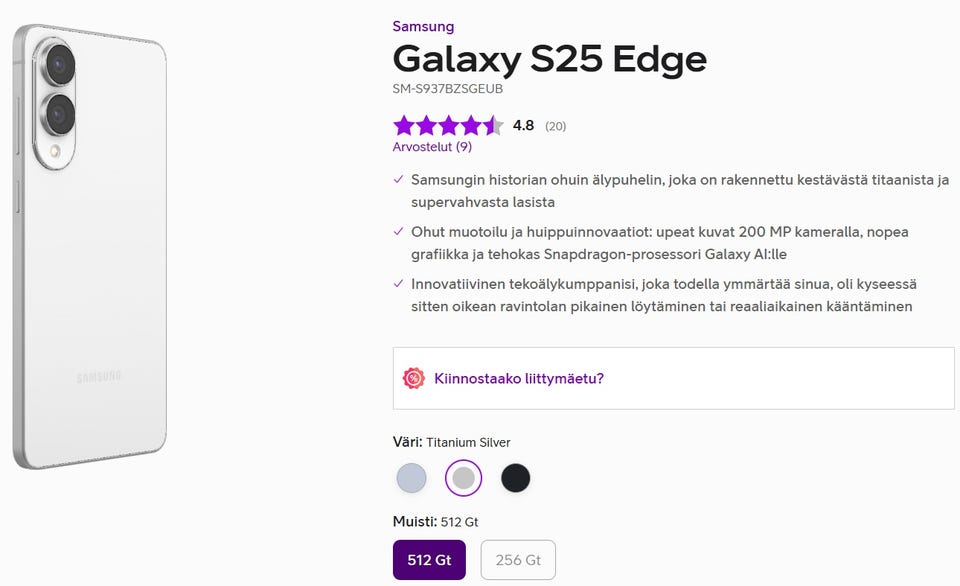This screenshot has width=960, height=586.
Task: Click the checkmark next to 'Innovatiivinen tekoälykumppanisi'
Action: (399, 284)
